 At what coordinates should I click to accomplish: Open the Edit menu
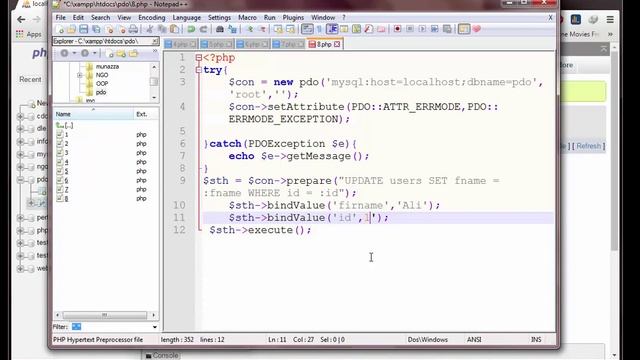coord(78,18)
